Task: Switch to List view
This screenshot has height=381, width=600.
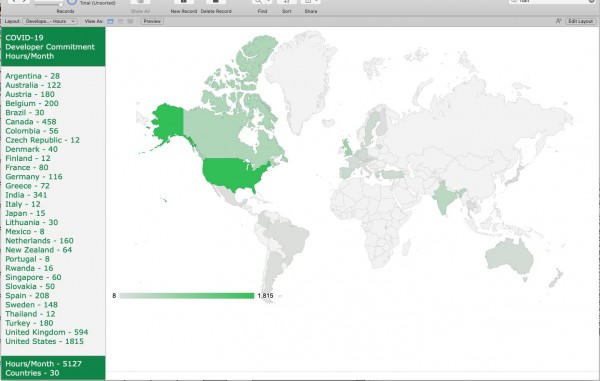Action: pyautogui.click(x=121, y=21)
